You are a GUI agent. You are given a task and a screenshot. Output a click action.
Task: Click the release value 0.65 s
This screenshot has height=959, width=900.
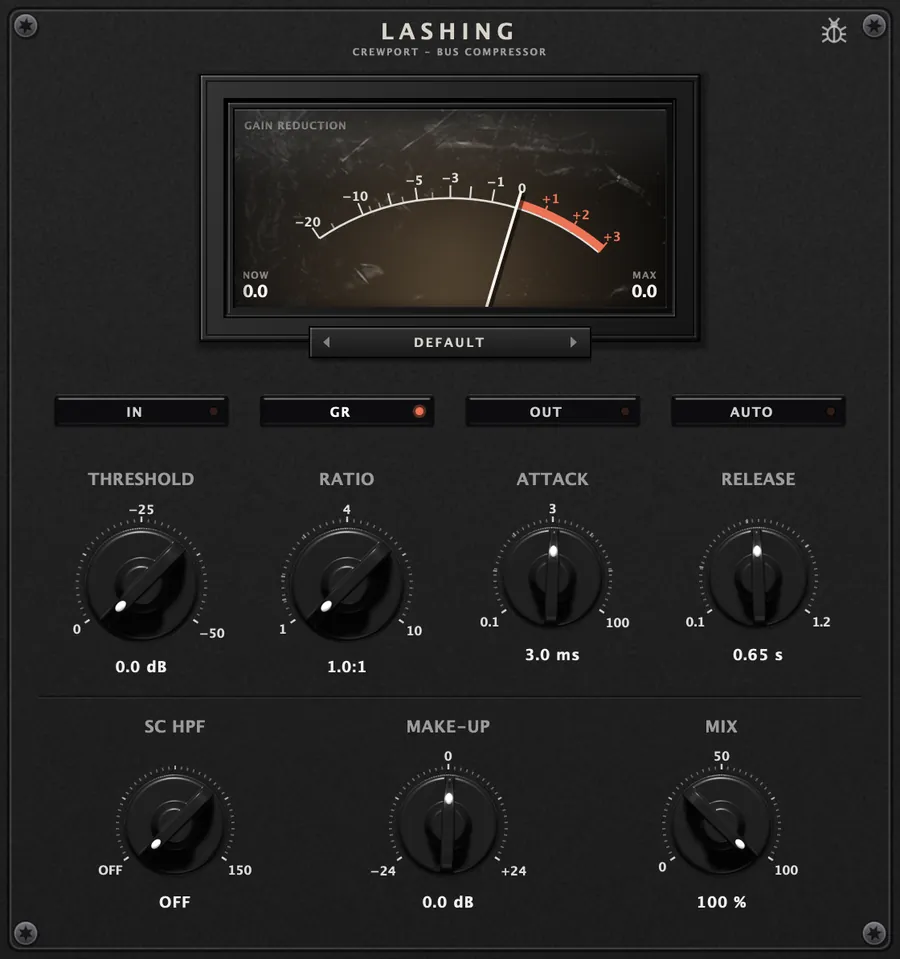[758, 655]
